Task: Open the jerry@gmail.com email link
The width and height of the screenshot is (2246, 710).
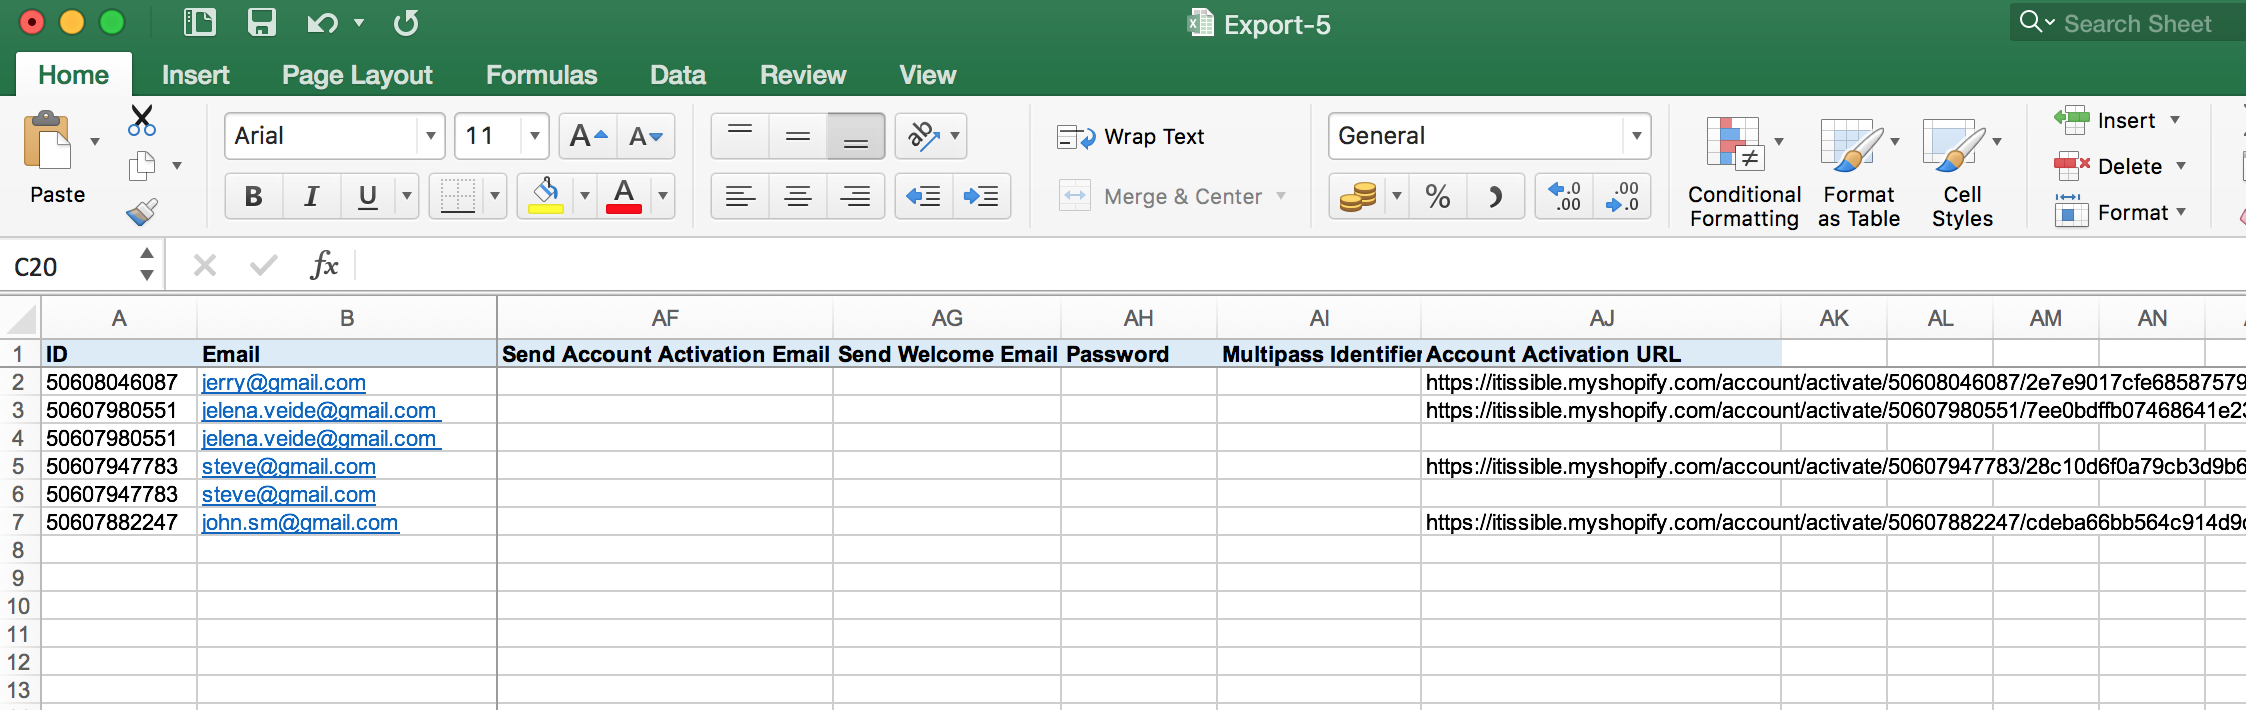Action: point(283,383)
